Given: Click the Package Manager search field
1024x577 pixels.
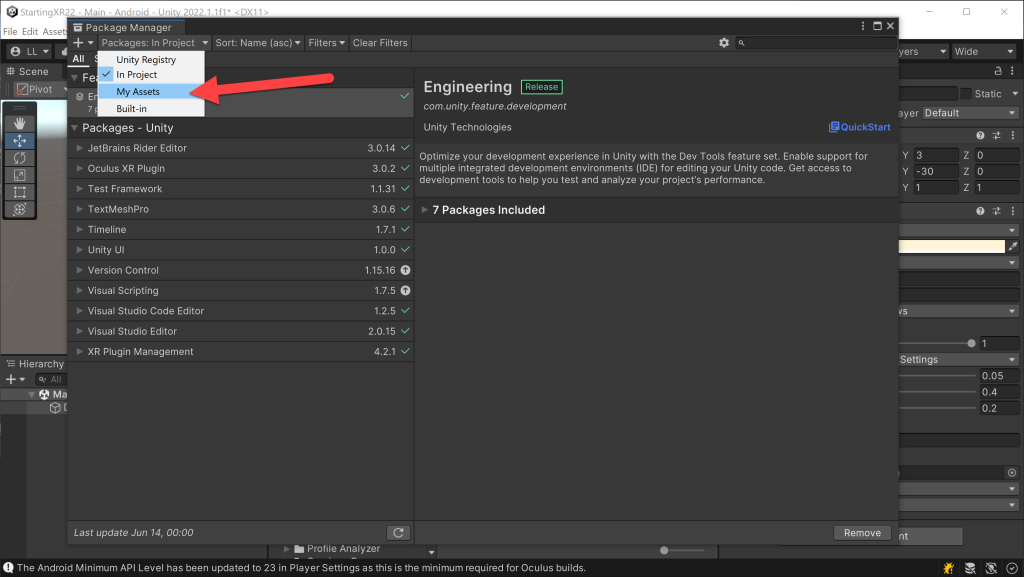Looking at the screenshot, I should click(816, 42).
